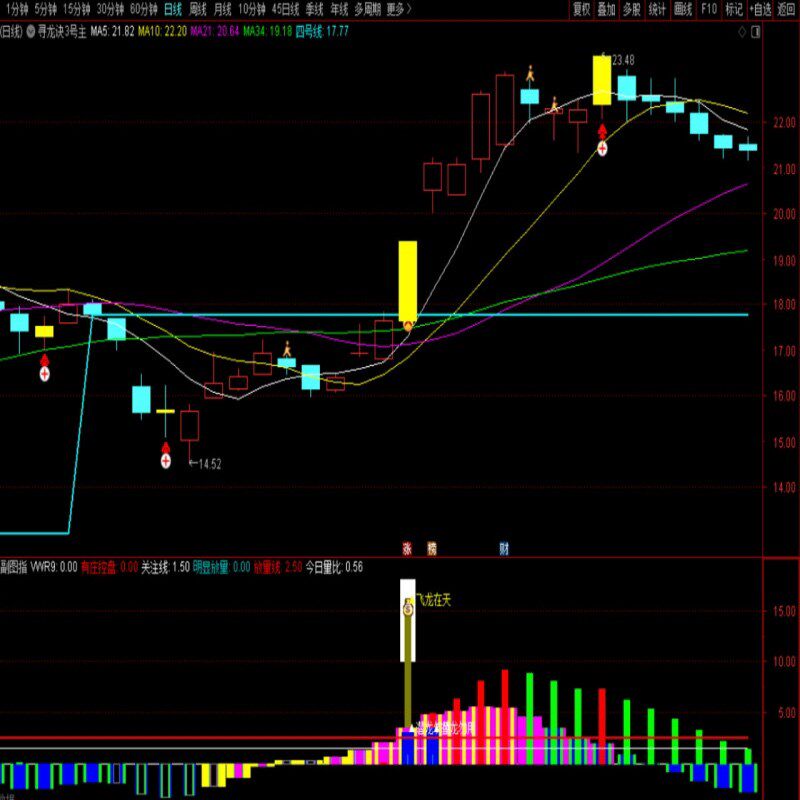The image size is (800, 800).
Task: Click the walking-figure marker above the top cyan candle
Action: pos(530,74)
